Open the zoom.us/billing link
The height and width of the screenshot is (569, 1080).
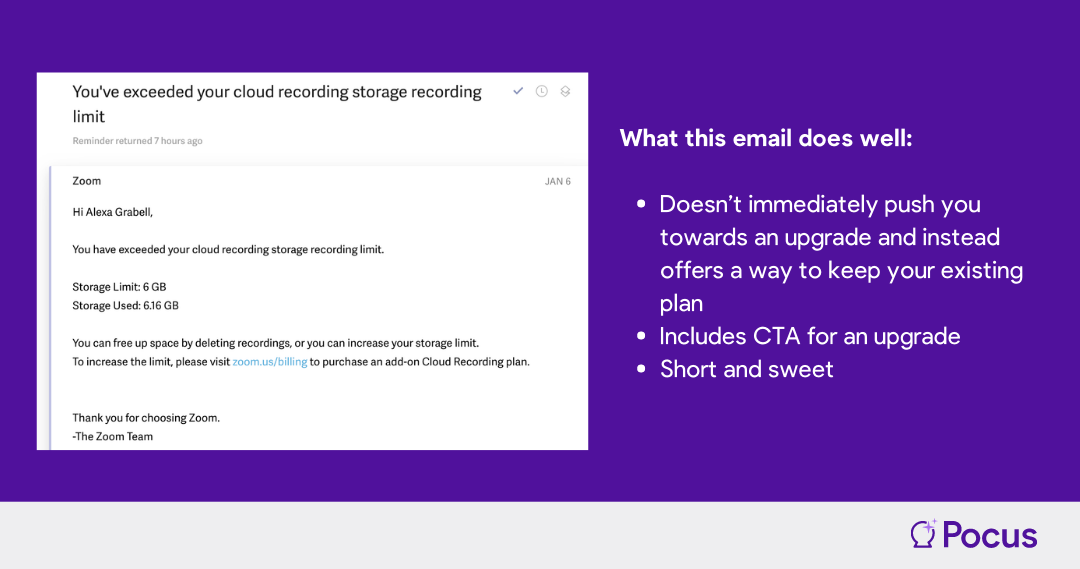269,362
